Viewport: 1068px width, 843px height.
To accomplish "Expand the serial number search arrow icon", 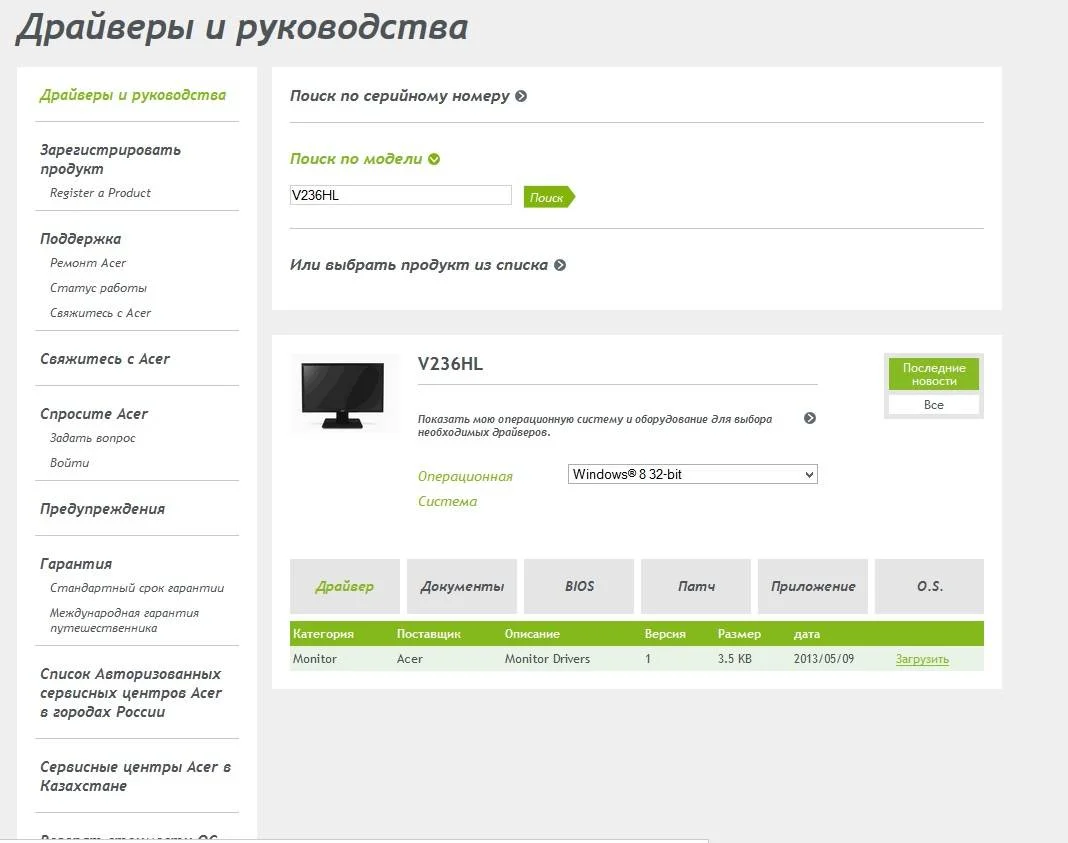I will 521,96.
